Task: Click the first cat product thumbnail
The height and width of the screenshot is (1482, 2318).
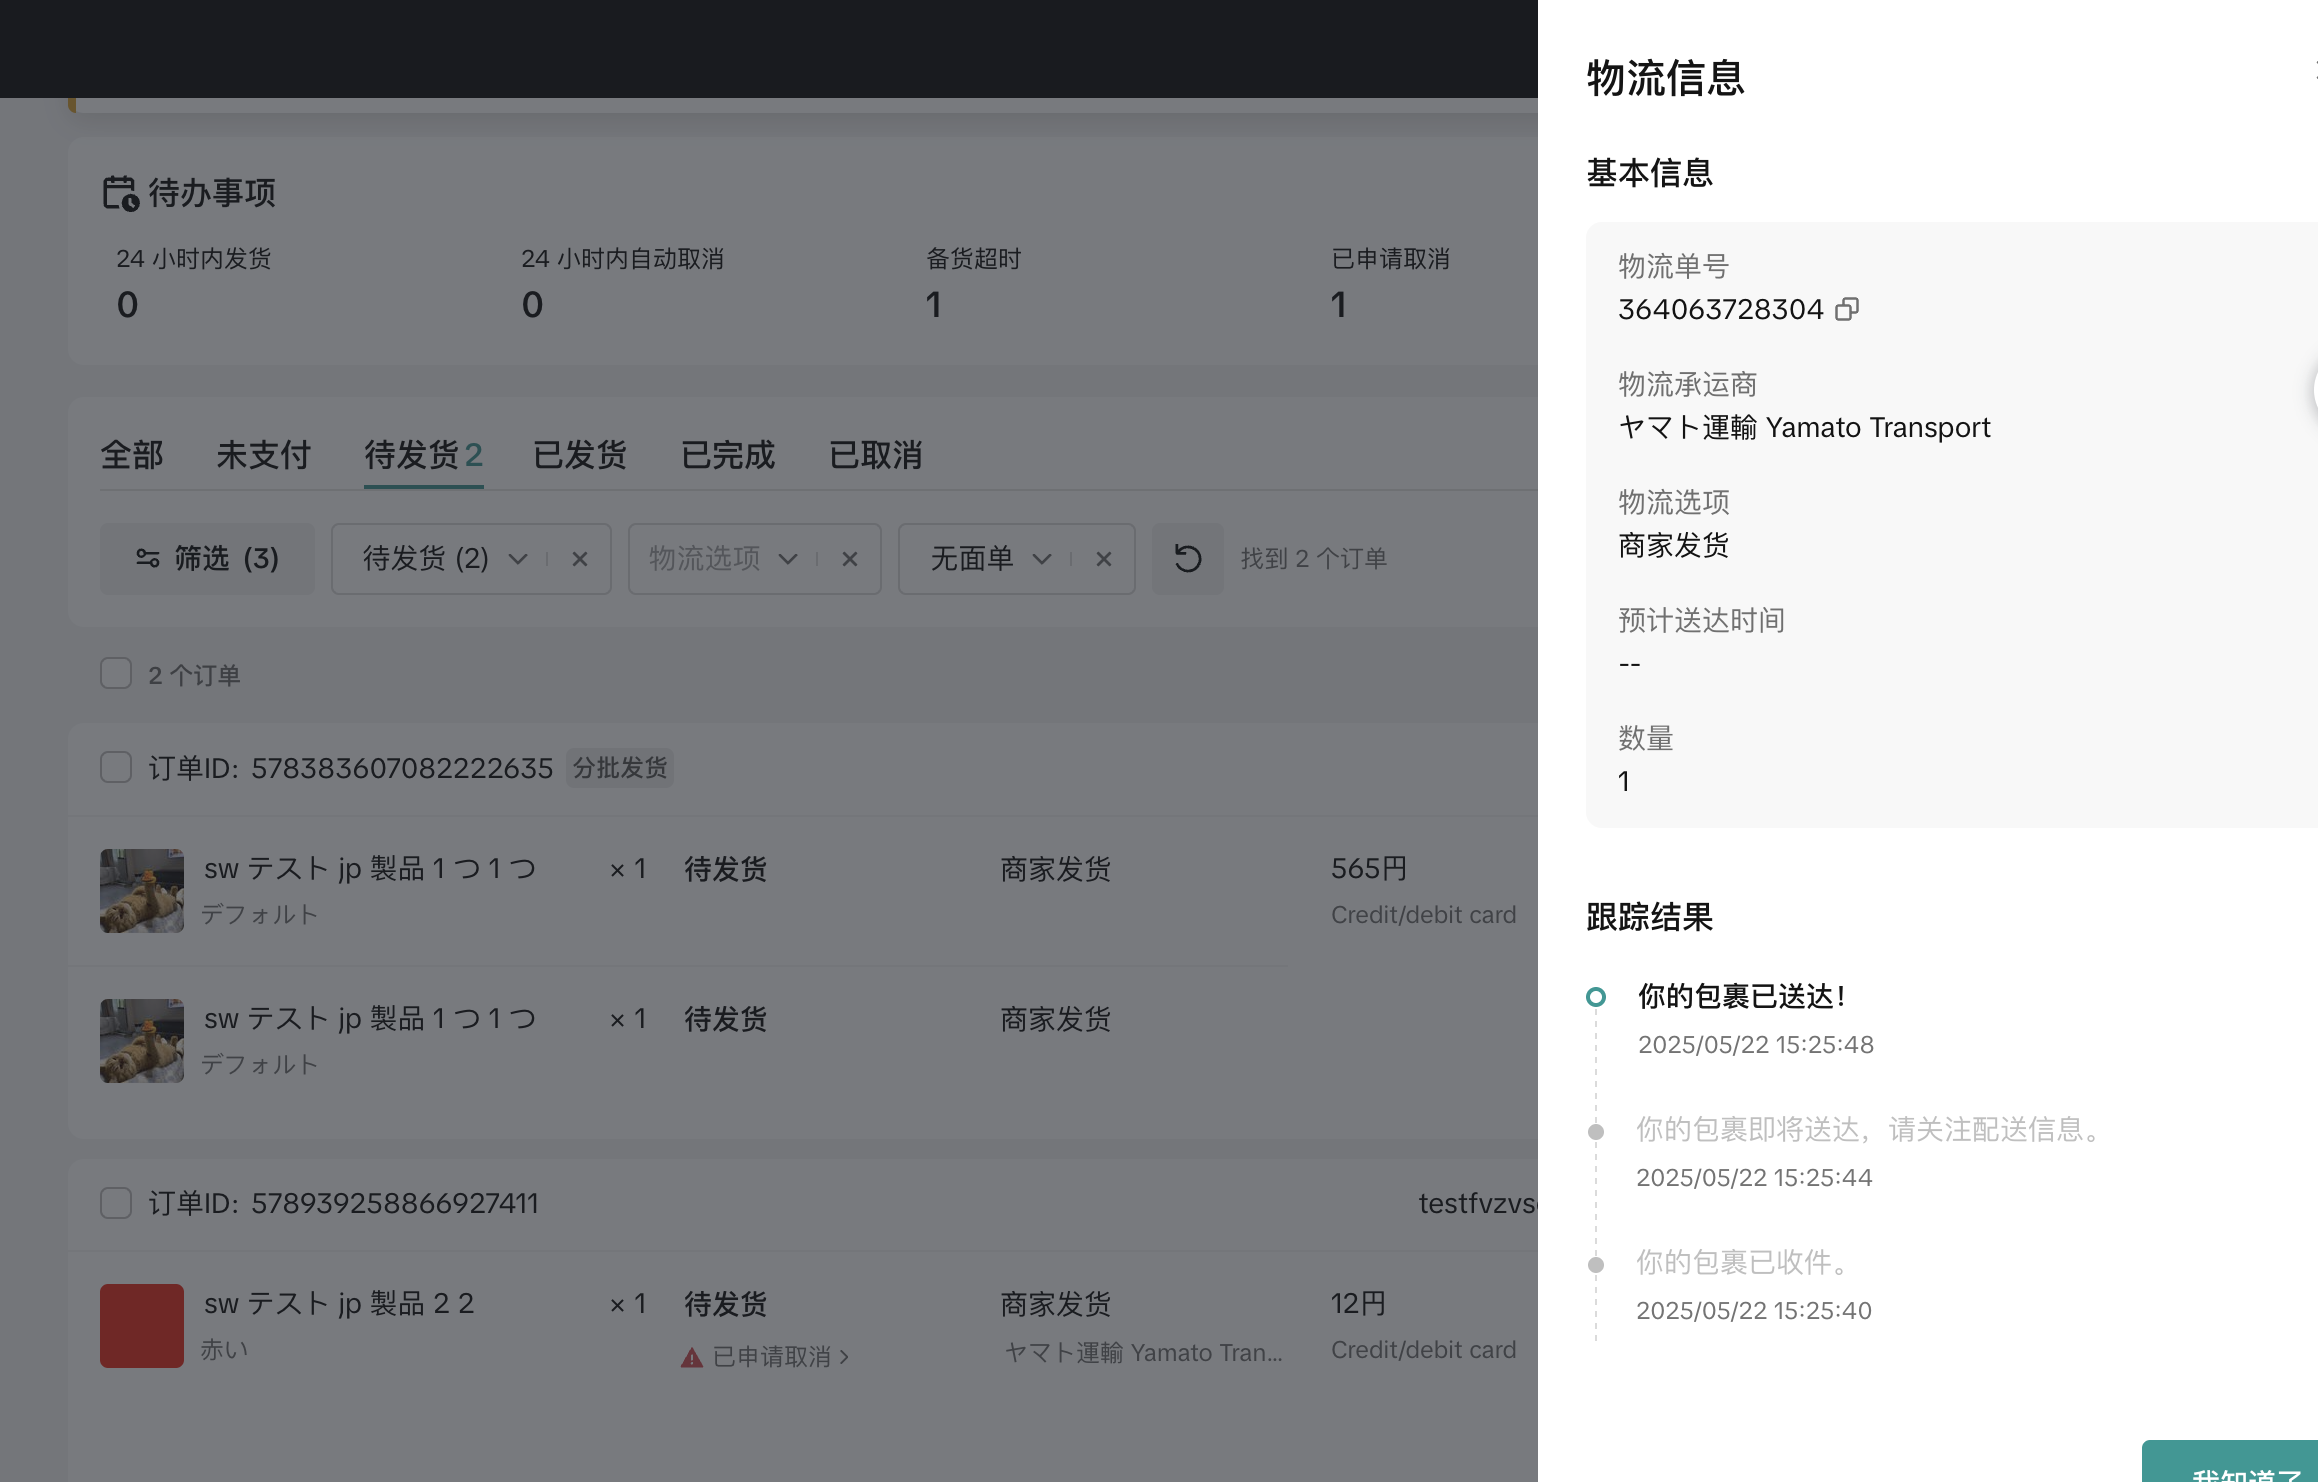Action: (141, 890)
